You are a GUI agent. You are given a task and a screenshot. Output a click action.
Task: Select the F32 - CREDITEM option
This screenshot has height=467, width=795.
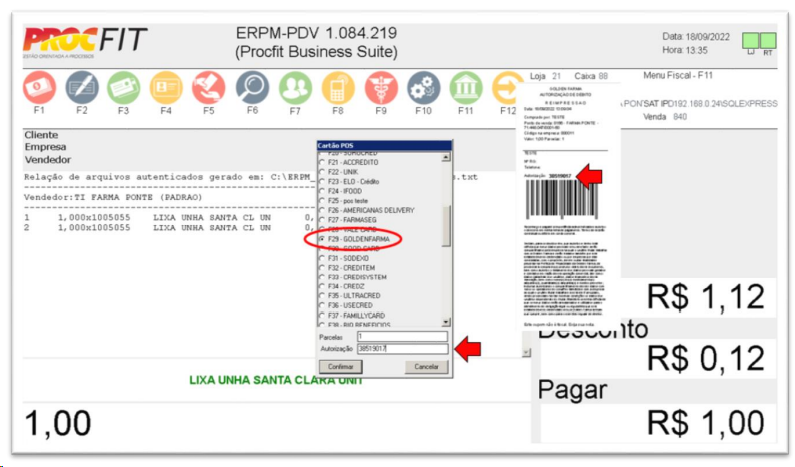[347, 268]
